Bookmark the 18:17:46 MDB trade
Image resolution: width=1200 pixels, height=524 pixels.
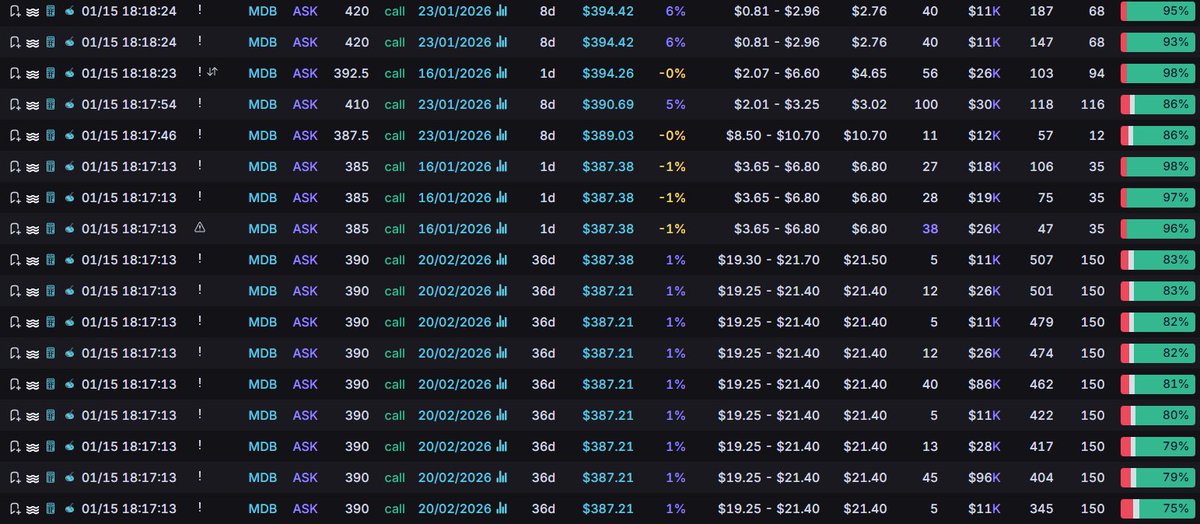coord(15,136)
